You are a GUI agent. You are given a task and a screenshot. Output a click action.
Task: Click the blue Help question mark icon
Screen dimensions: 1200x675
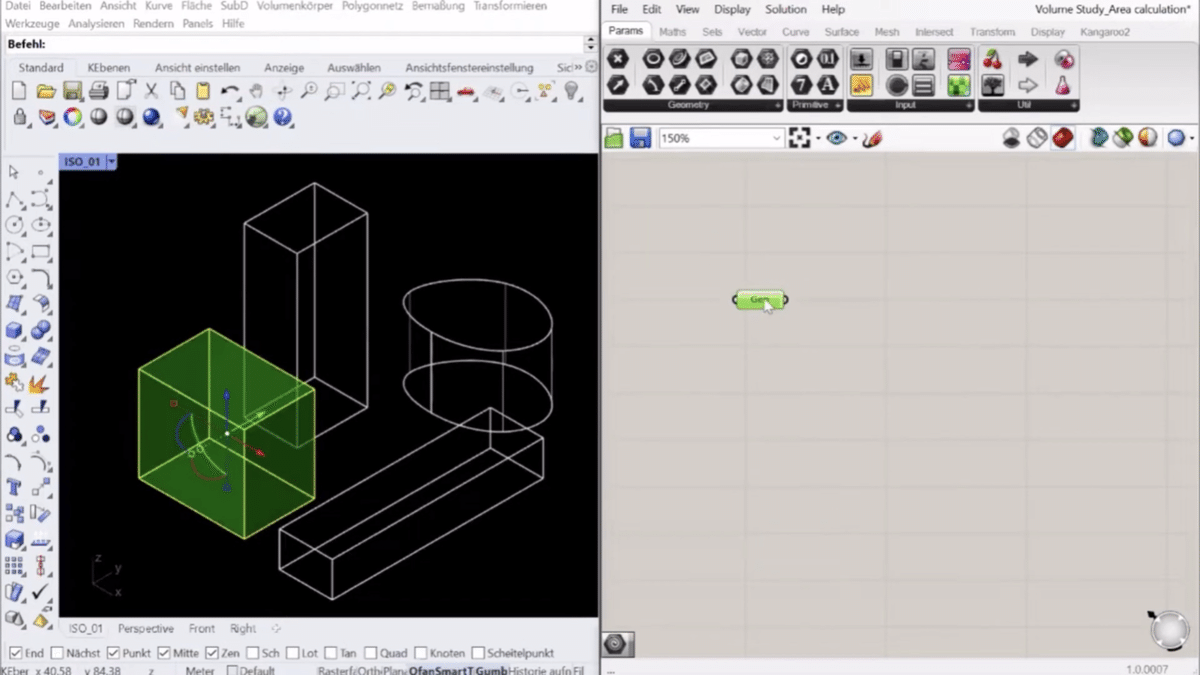coord(282,117)
